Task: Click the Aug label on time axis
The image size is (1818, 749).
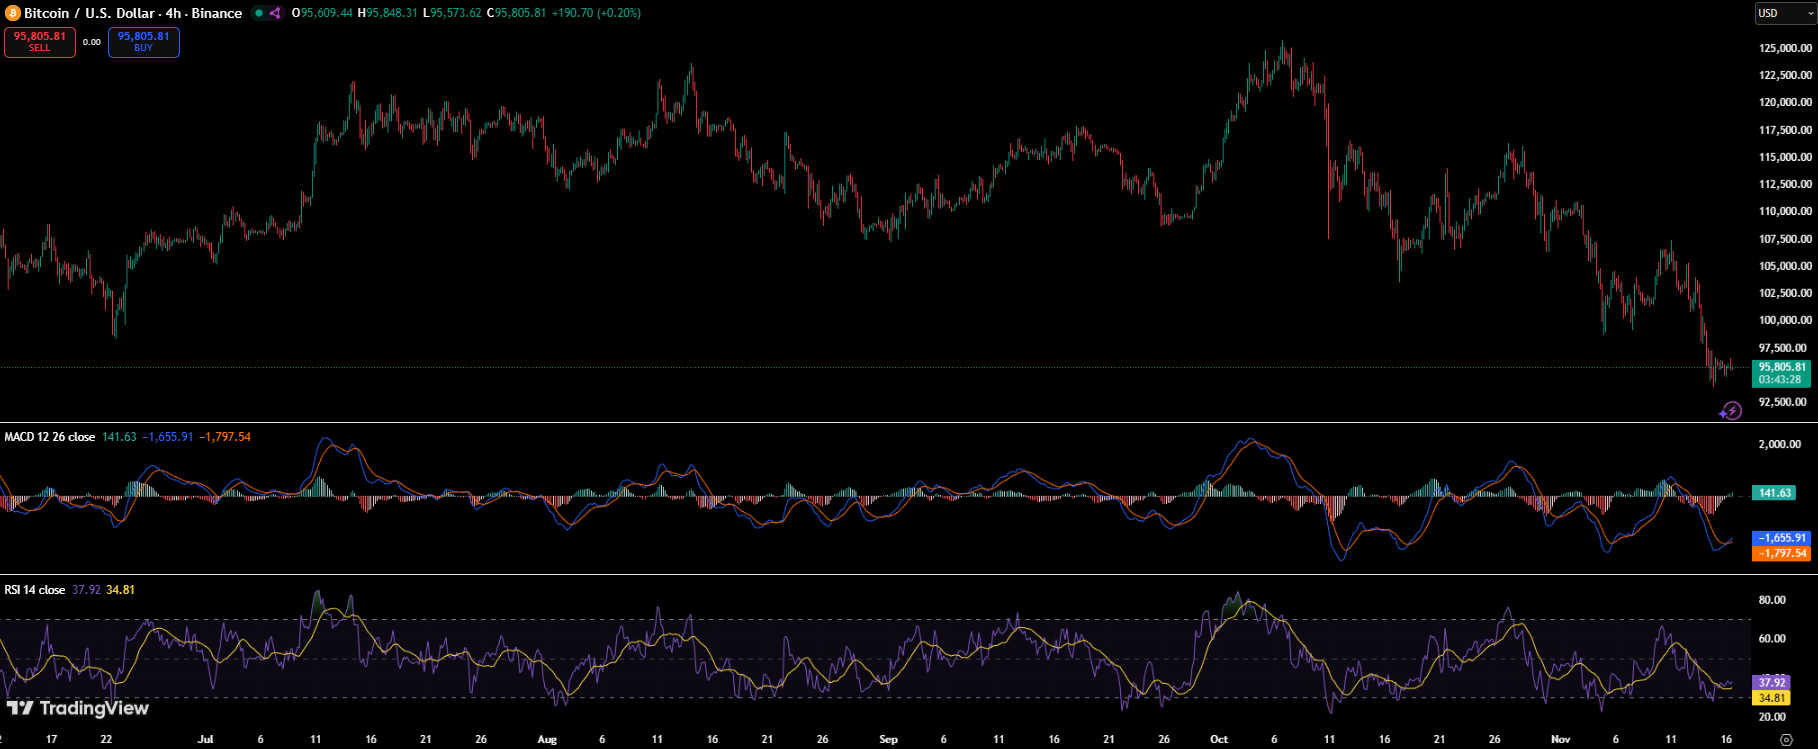Action: [x=547, y=739]
